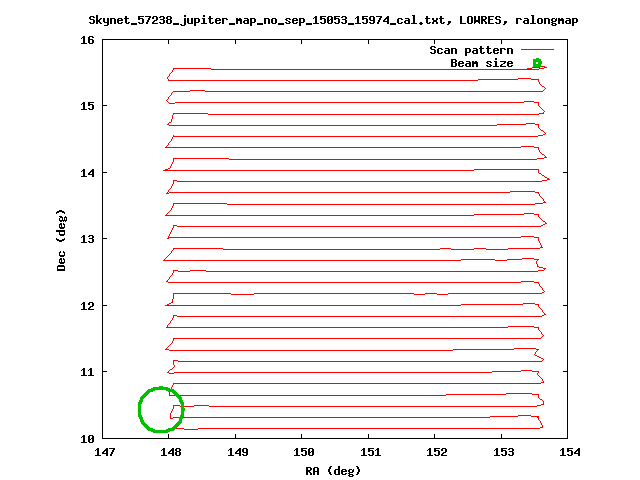Screen dimensions: 640x480
Task: Click the y-axis tick label 15
Action: [x=87, y=106]
